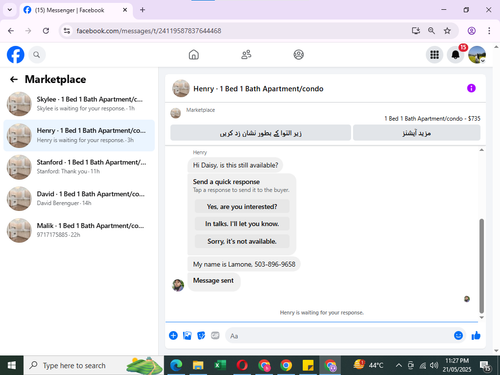Open the tab search dropdown arrow
Image resolution: width=500 pixels, height=375 pixels.
point(10,10)
